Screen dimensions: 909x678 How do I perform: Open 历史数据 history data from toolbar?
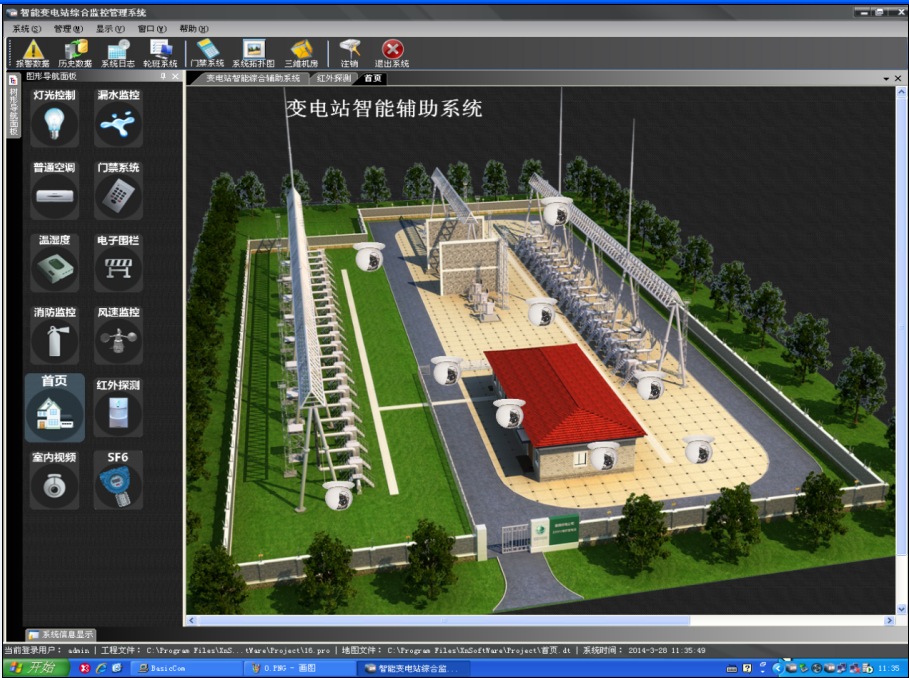pyautogui.click(x=75, y=52)
